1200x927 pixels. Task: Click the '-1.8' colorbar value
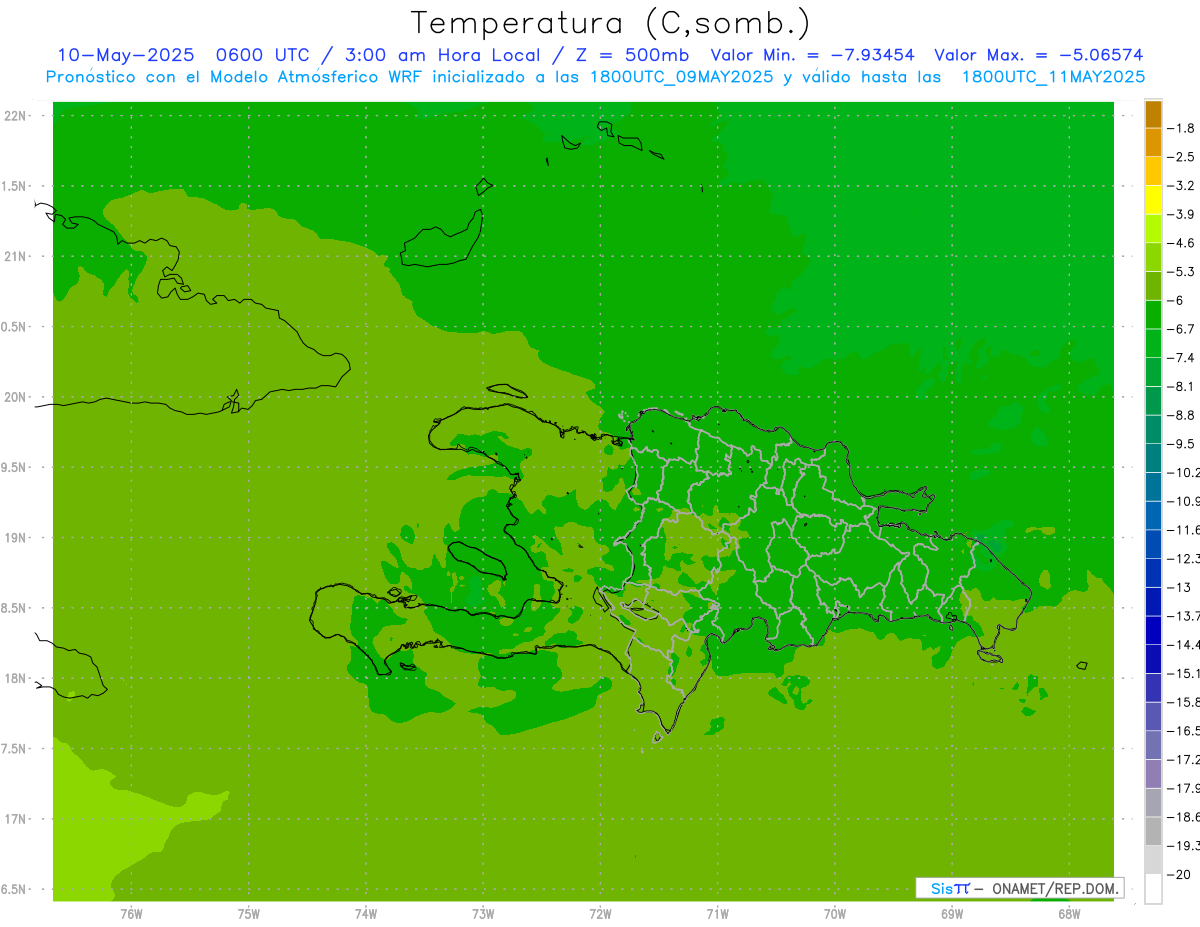coord(1180,128)
